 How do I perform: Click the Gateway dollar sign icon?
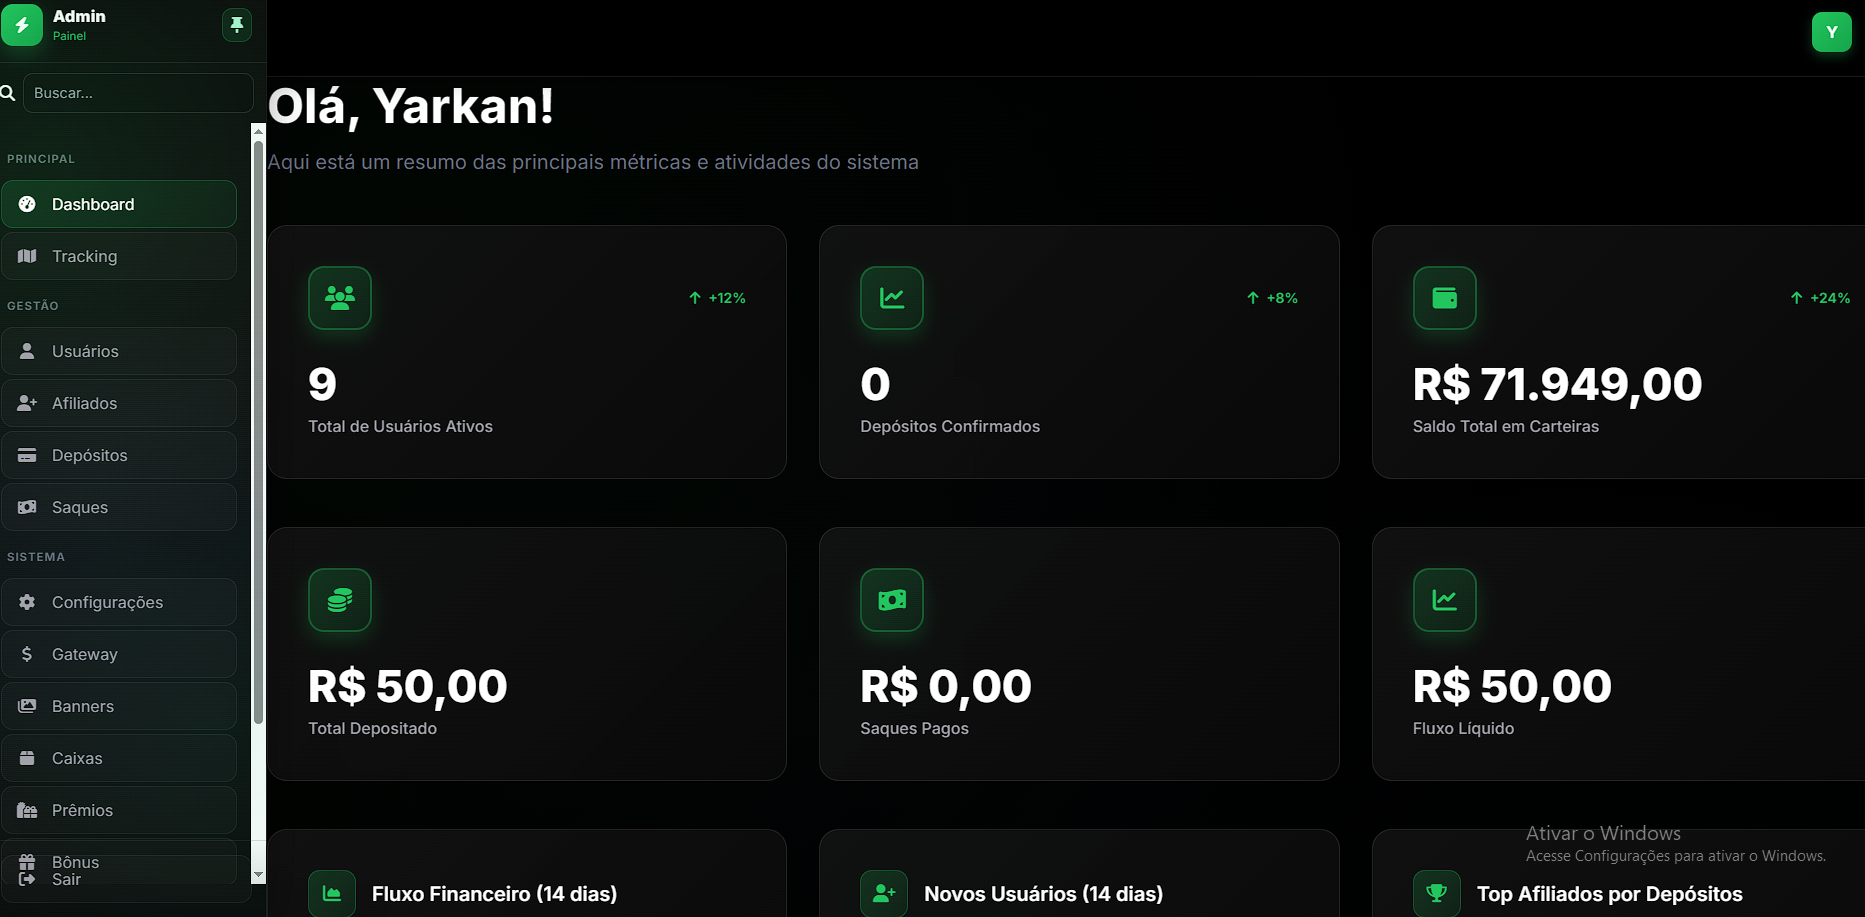(x=27, y=654)
